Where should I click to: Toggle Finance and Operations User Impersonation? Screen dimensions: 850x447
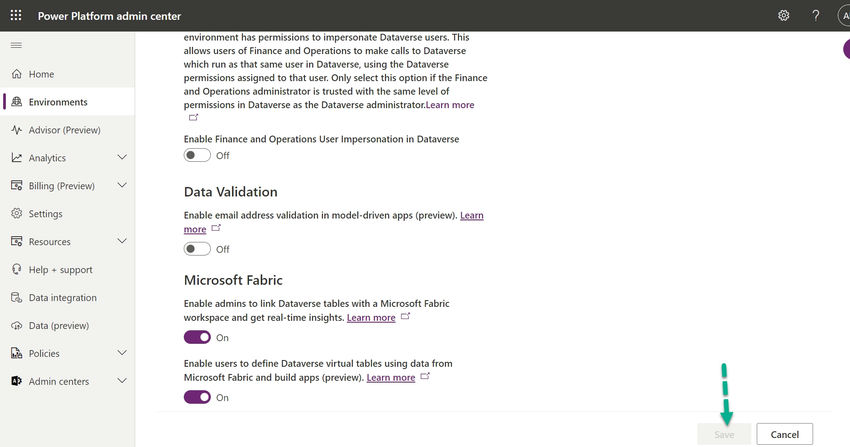[197, 155]
